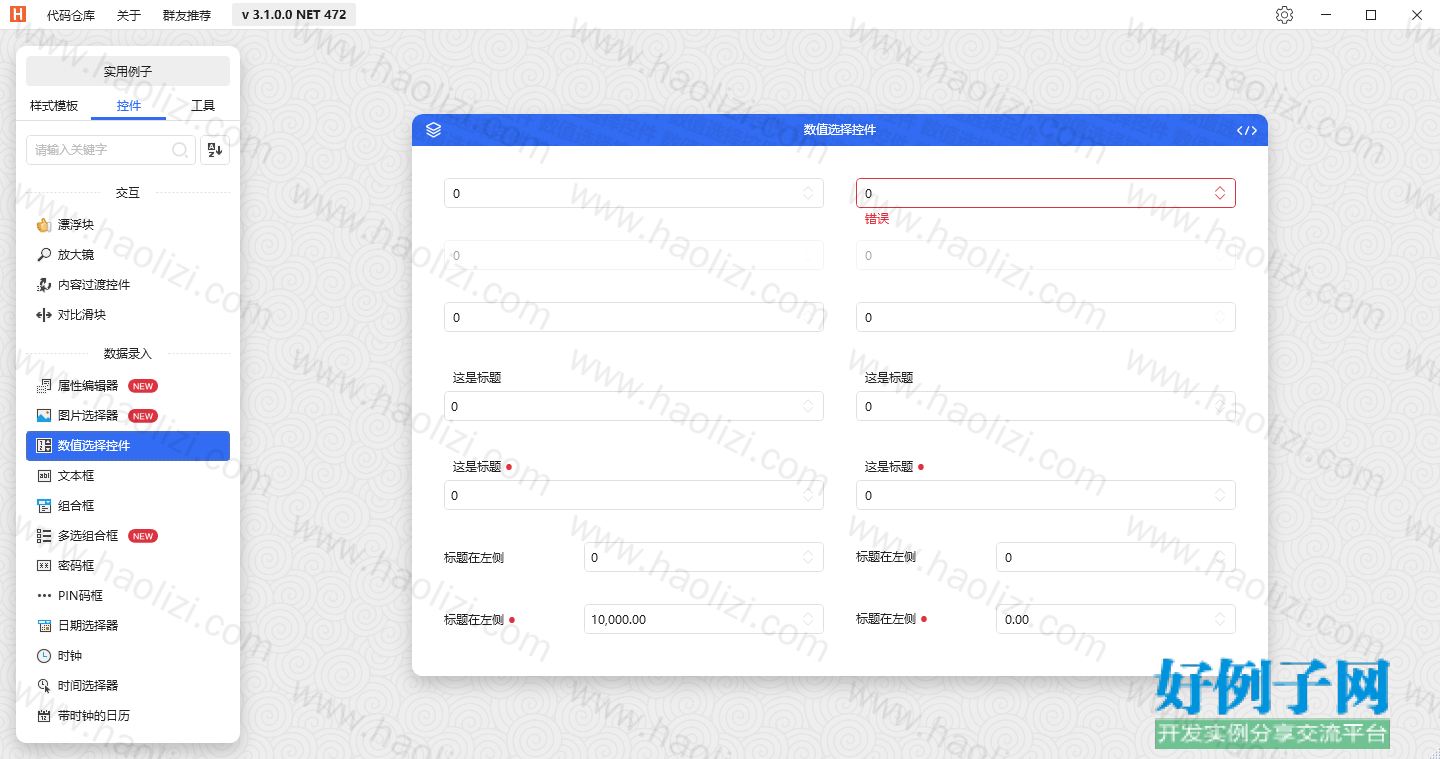Maximize the application window
This screenshot has width=1440, height=759.
pos(1371,15)
